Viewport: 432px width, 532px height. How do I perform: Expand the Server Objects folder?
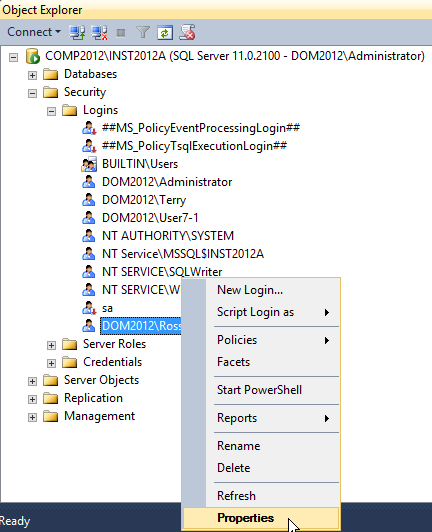tap(32, 381)
